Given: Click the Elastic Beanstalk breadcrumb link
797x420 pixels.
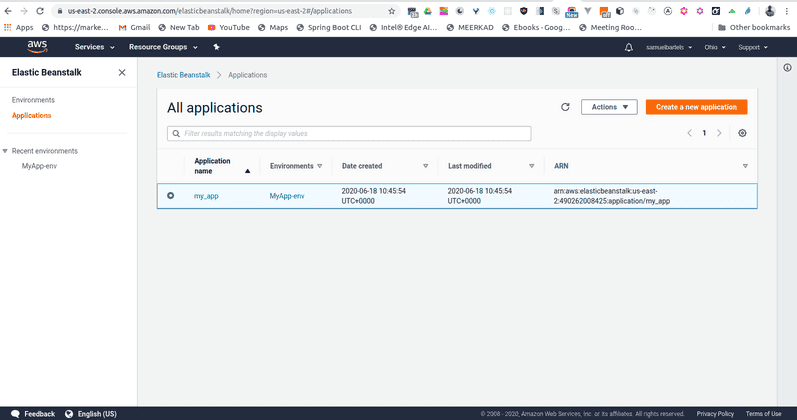Looking at the screenshot, I should tap(183, 75).
